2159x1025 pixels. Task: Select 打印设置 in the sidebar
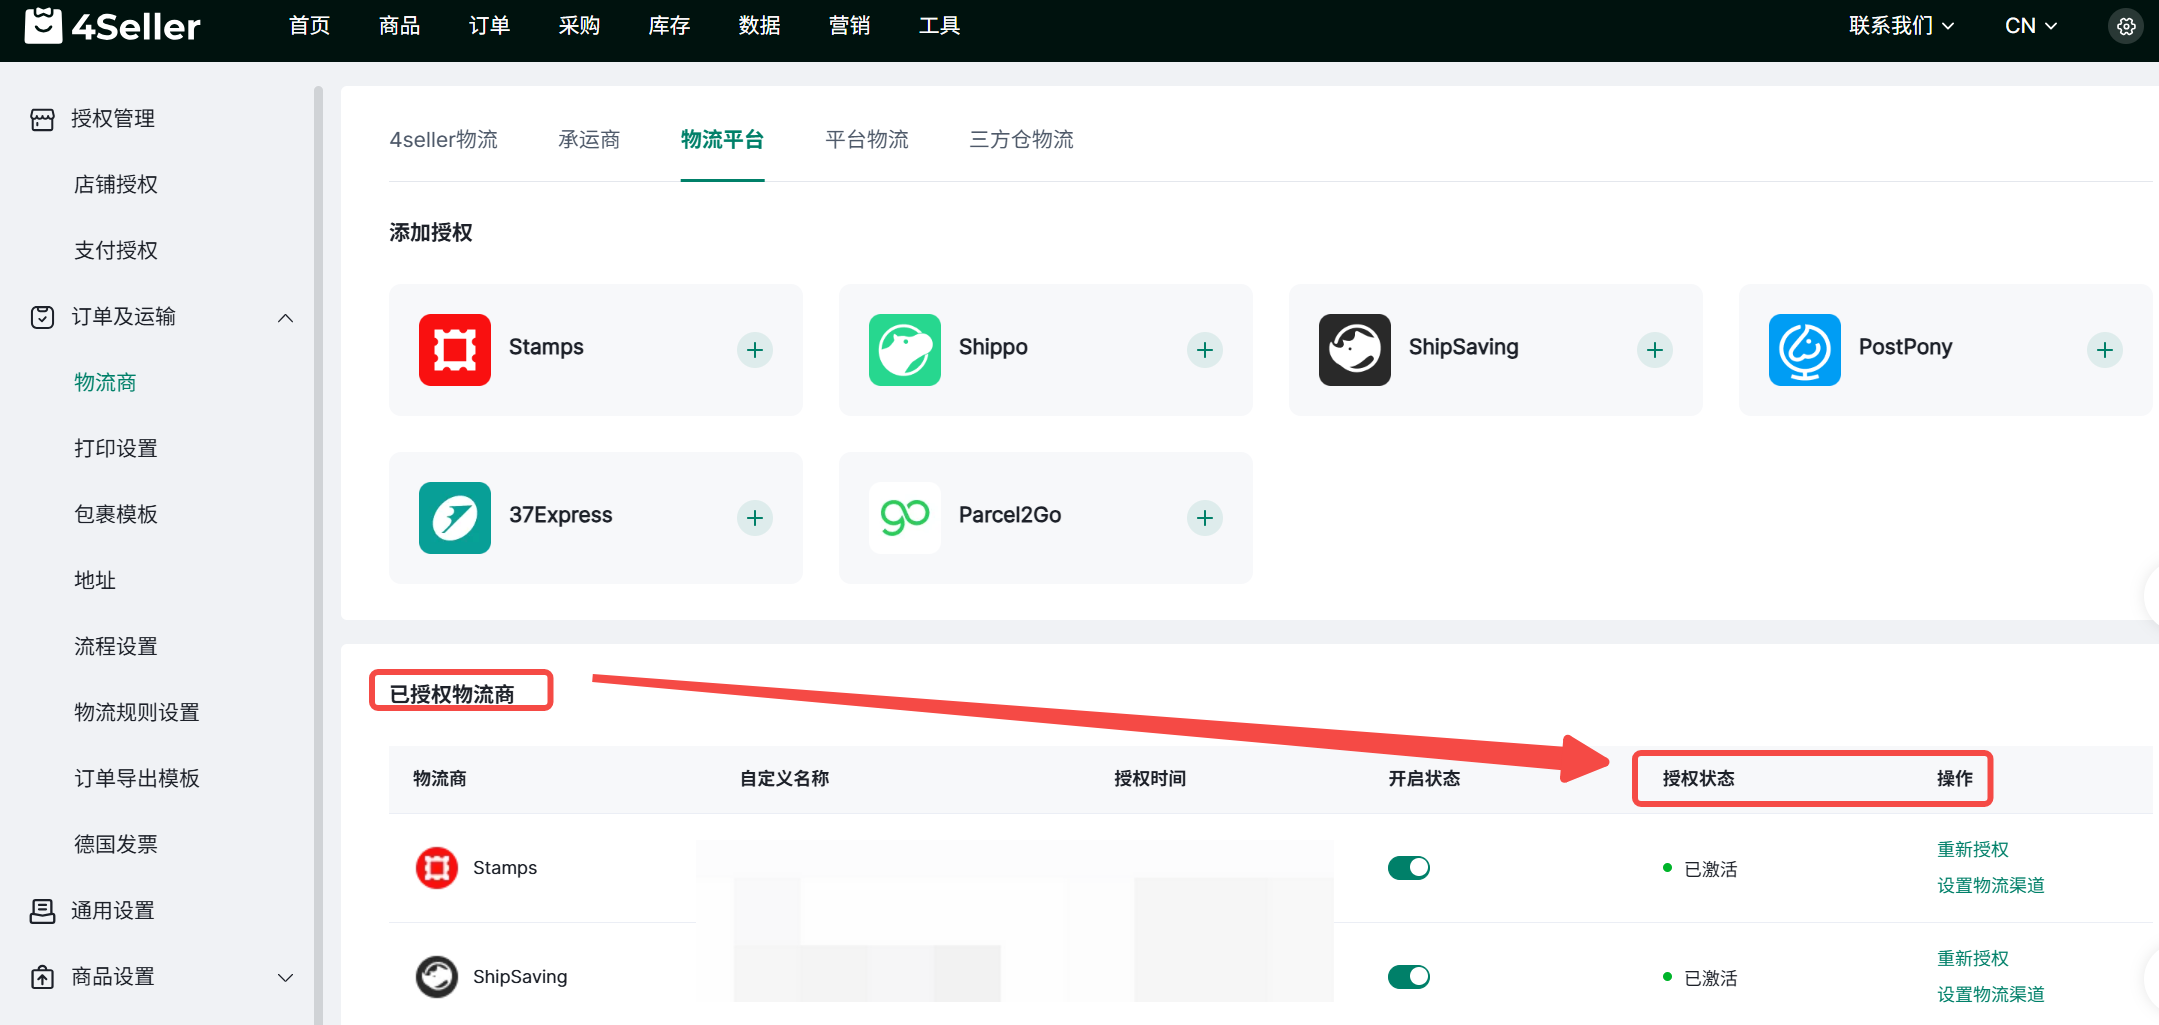point(116,448)
